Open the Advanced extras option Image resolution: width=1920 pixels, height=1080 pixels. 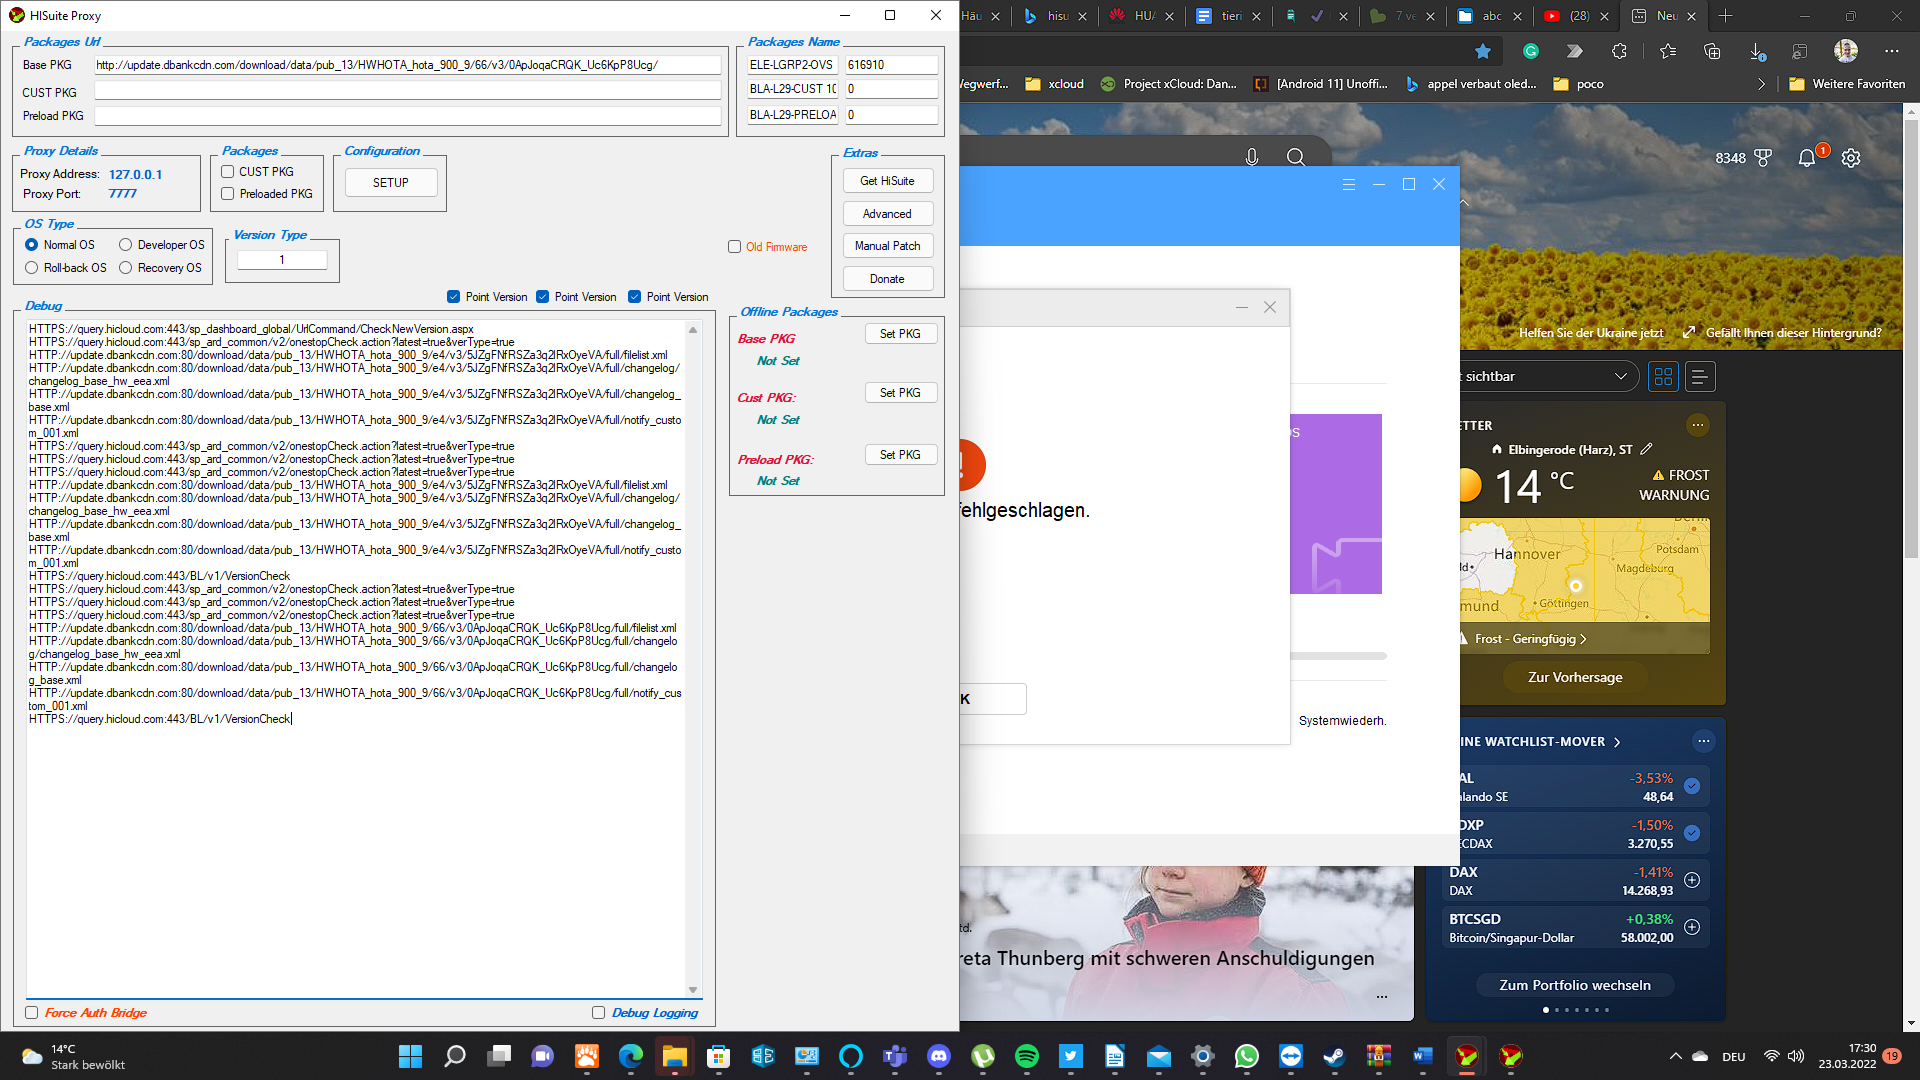[x=887, y=214]
